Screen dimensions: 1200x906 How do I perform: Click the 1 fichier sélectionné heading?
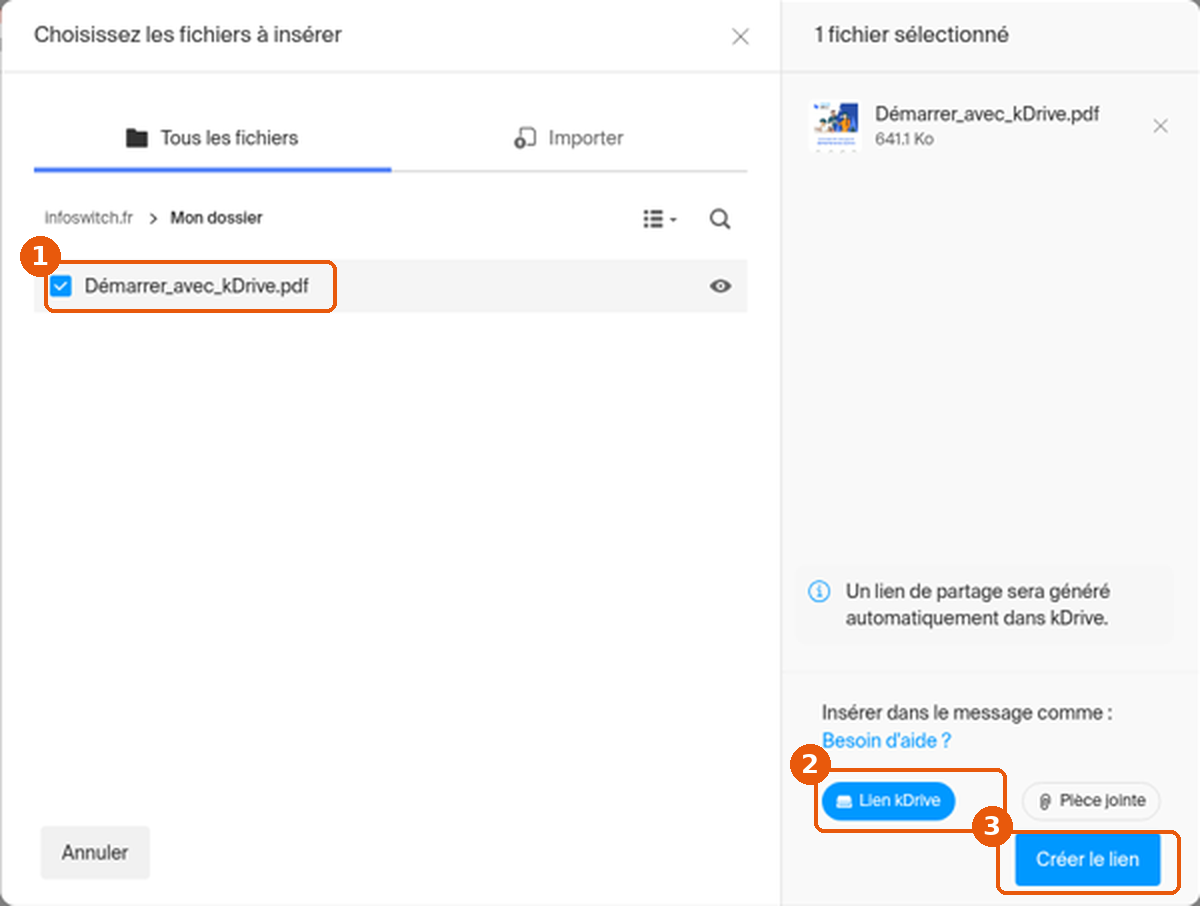click(x=912, y=35)
